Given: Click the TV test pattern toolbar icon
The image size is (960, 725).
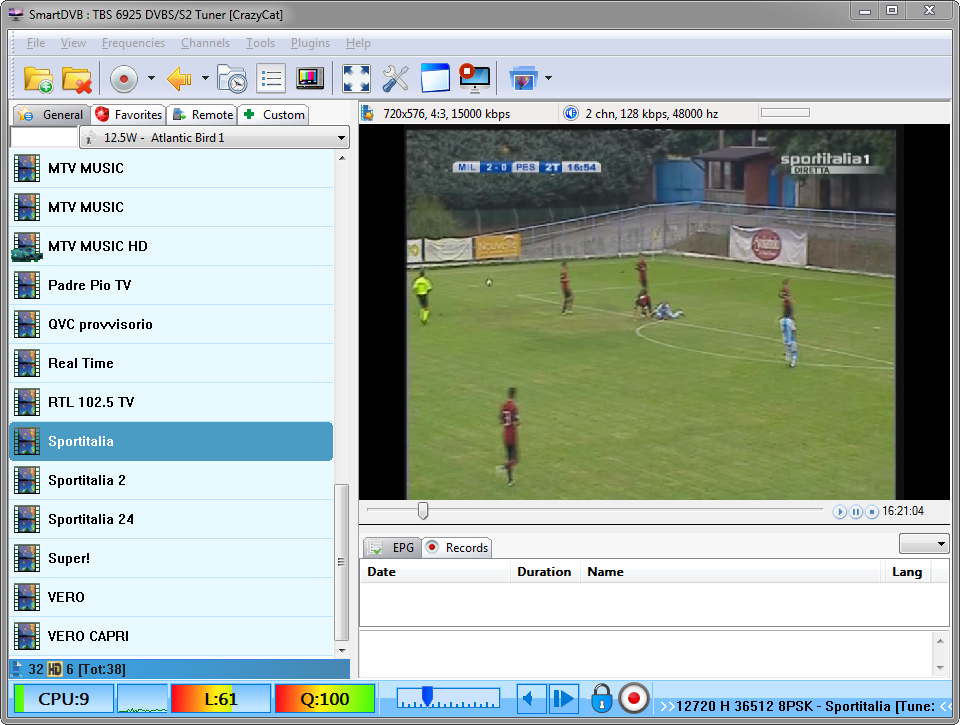Looking at the screenshot, I should point(310,79).
